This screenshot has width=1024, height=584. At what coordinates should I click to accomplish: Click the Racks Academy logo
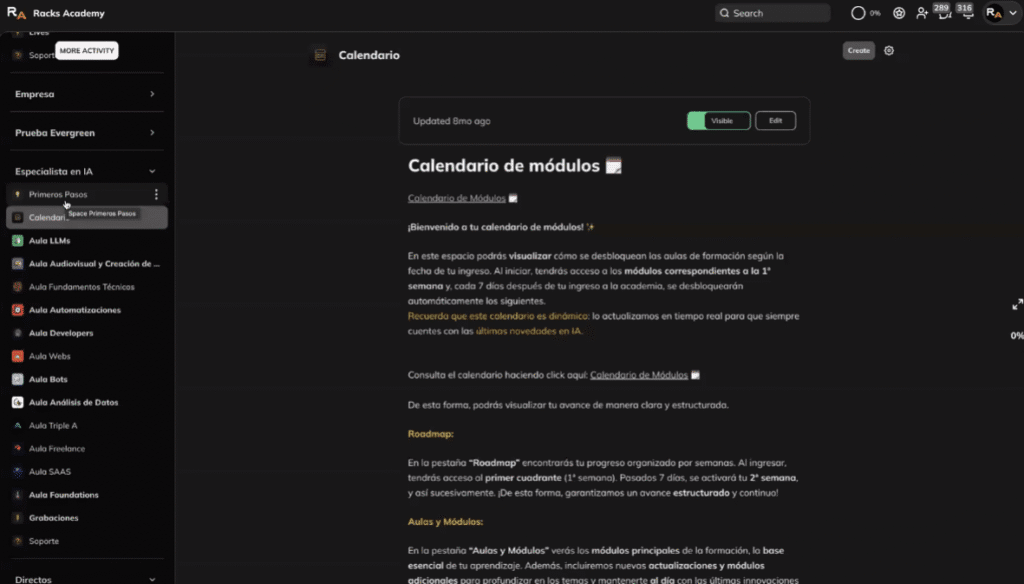(16, 13)
